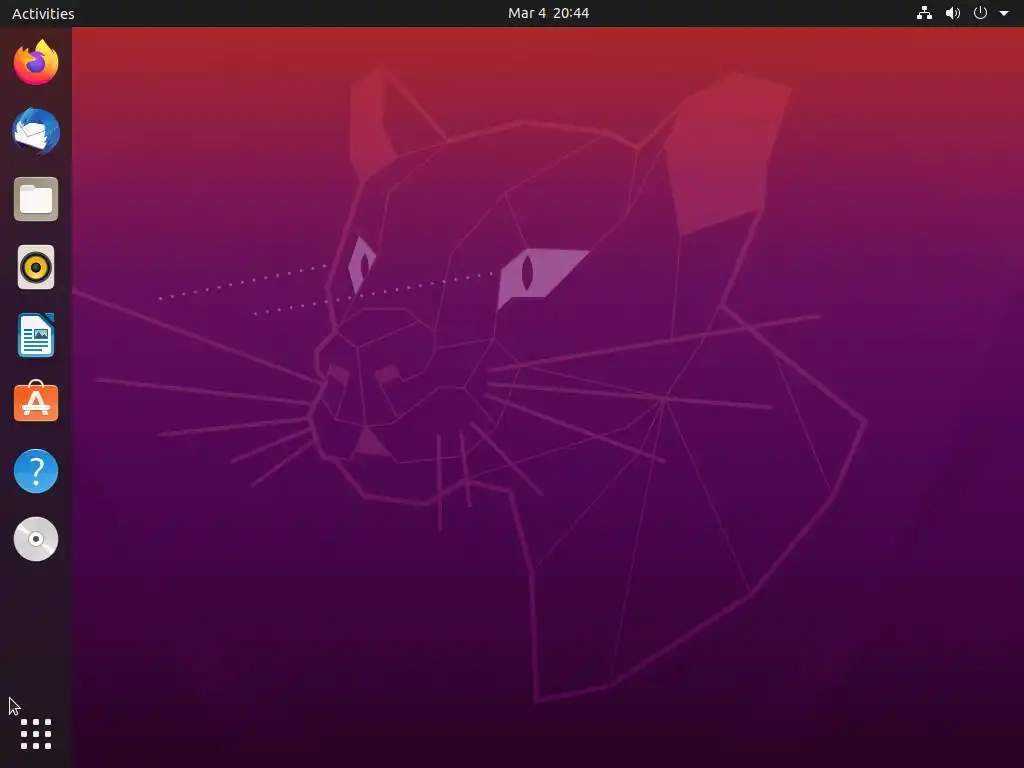Launch Rhythmbox music player

36,267
